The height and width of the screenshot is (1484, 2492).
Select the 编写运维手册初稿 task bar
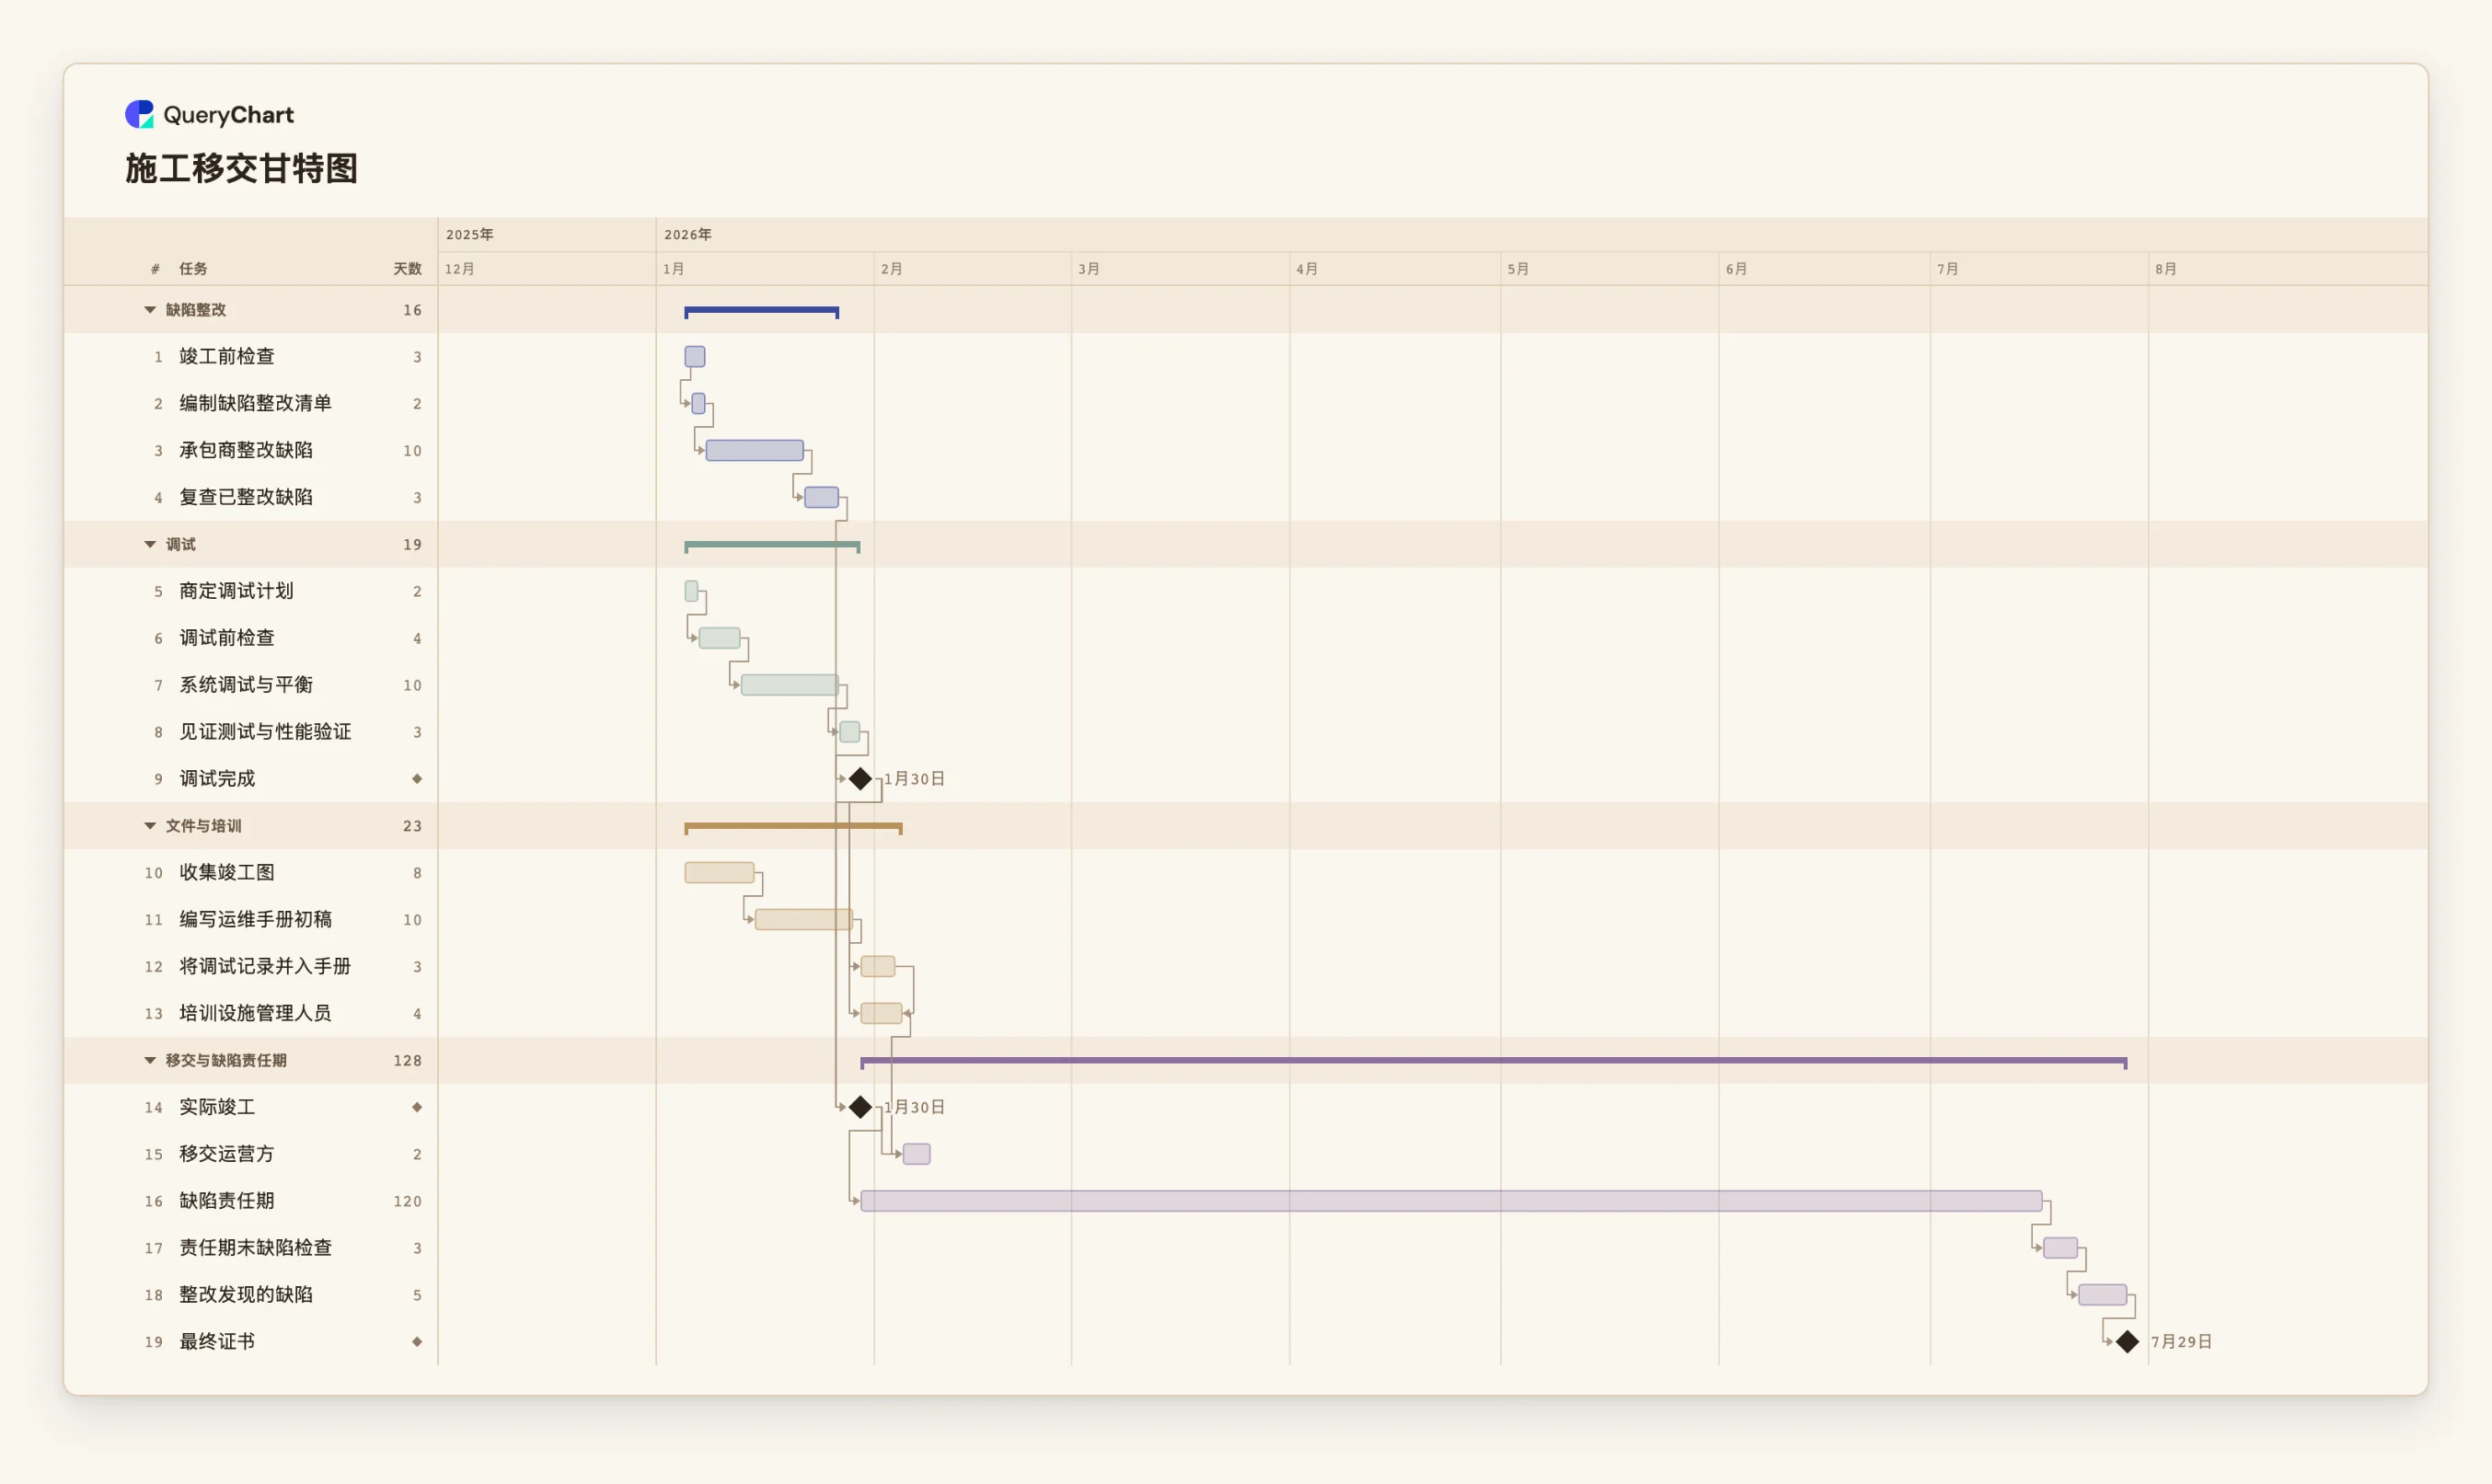pyautogui.click(x=804, y=920)
